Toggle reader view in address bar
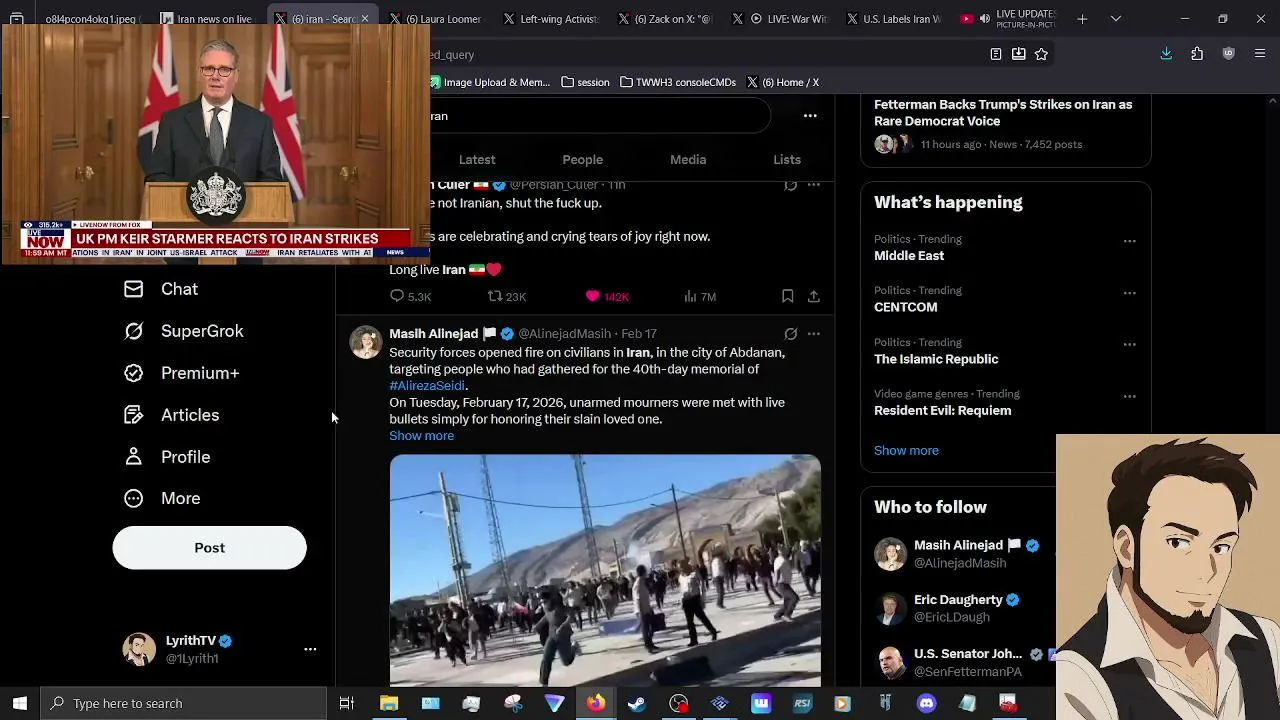This screenshot has height=720, width=1280. 996,54
